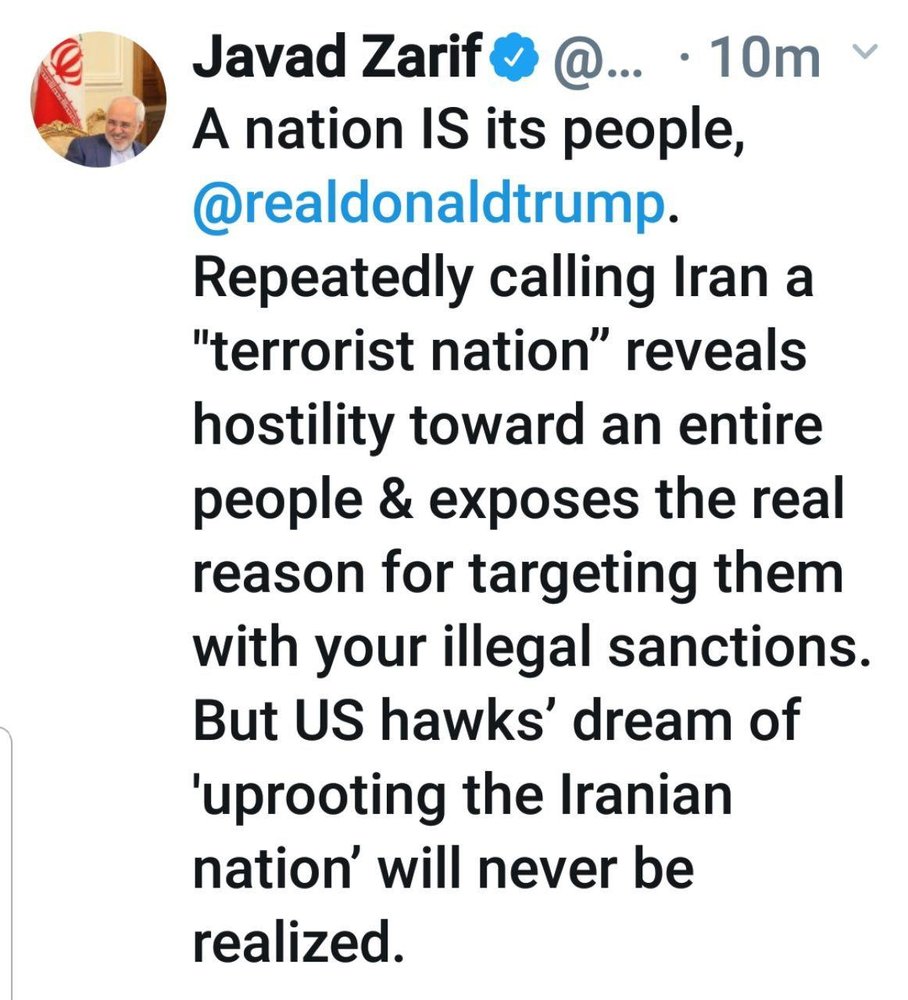This screenshot has width=908, height=1000.
Task: Click the line "reason for targeting them"
Action: tap(519, 575)
